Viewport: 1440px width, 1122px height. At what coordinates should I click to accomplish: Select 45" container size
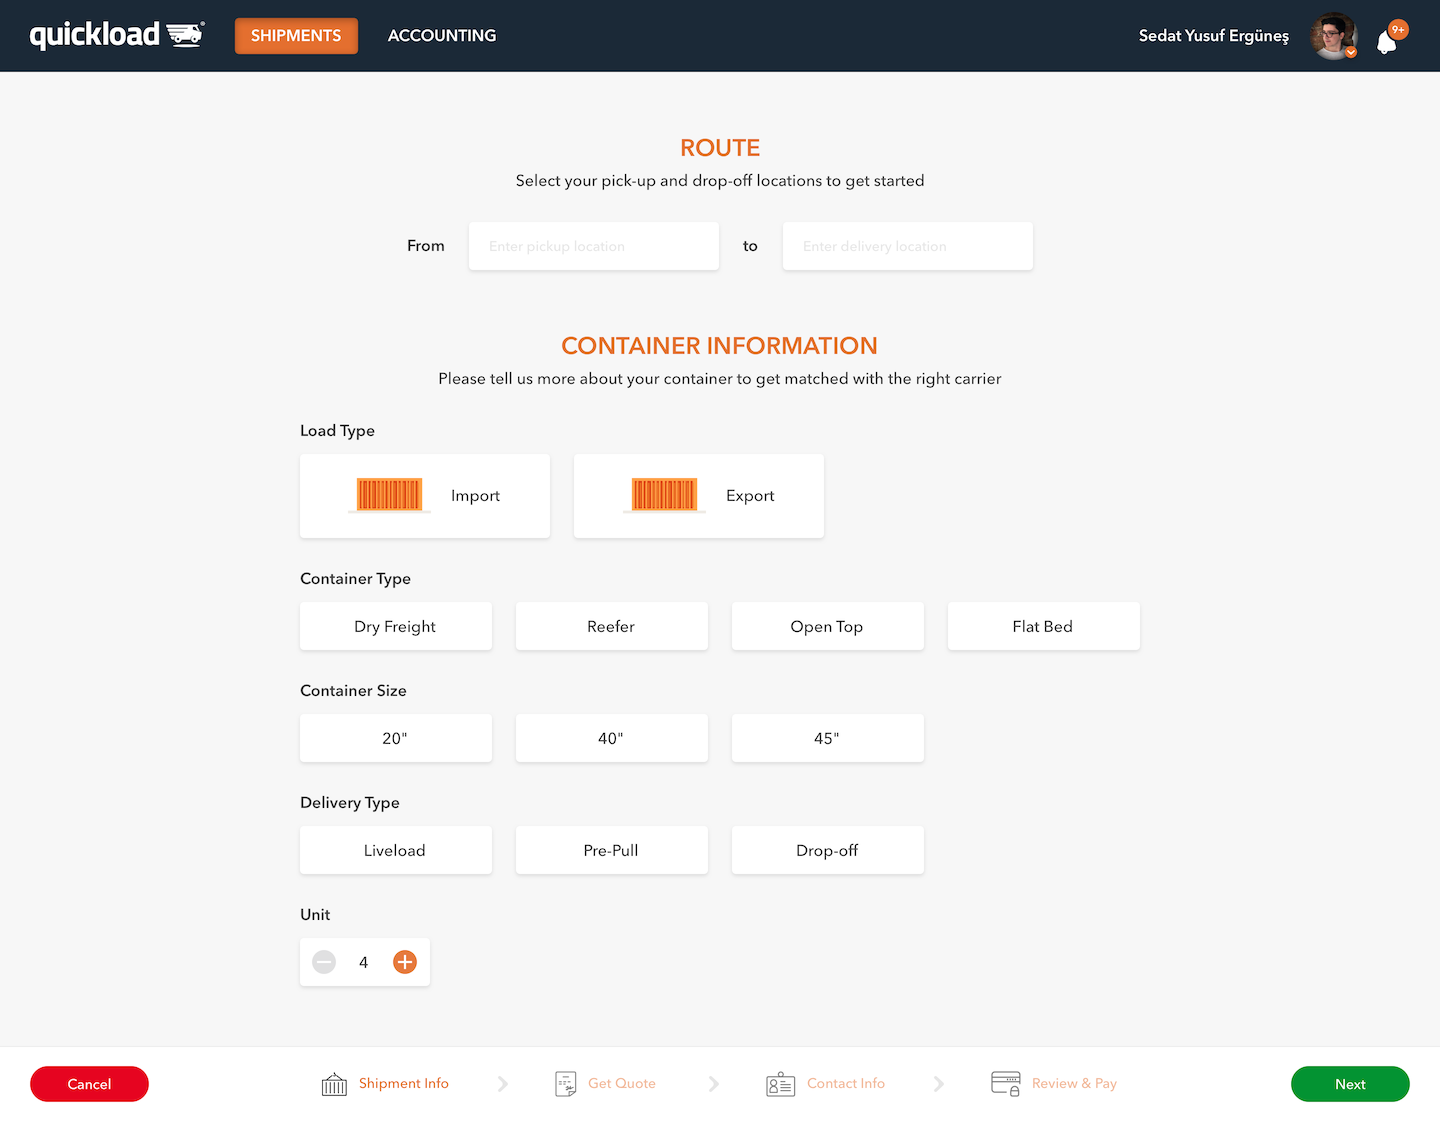pyautogui.click(x=828, y=738)
